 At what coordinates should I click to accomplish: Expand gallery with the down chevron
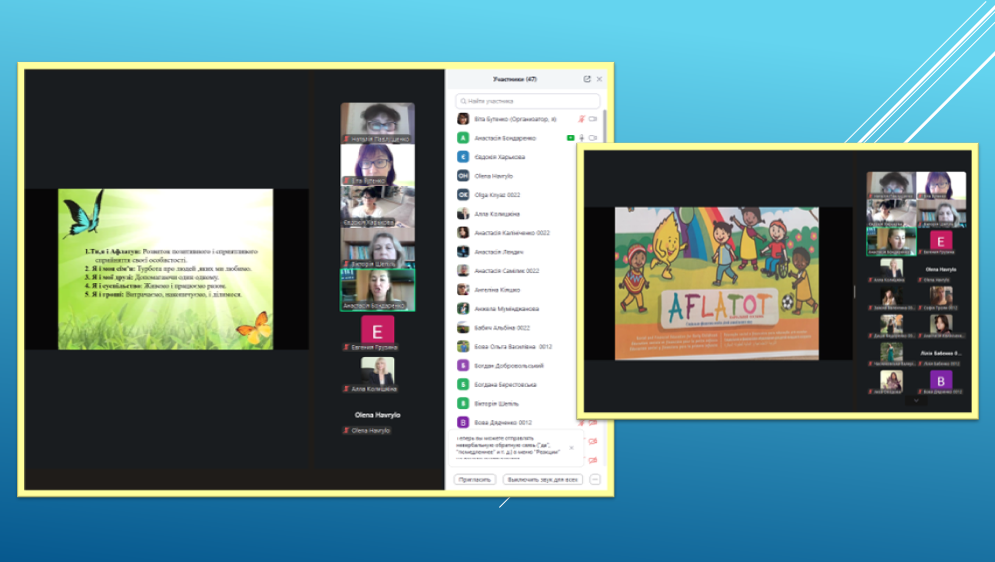(916, 402)
